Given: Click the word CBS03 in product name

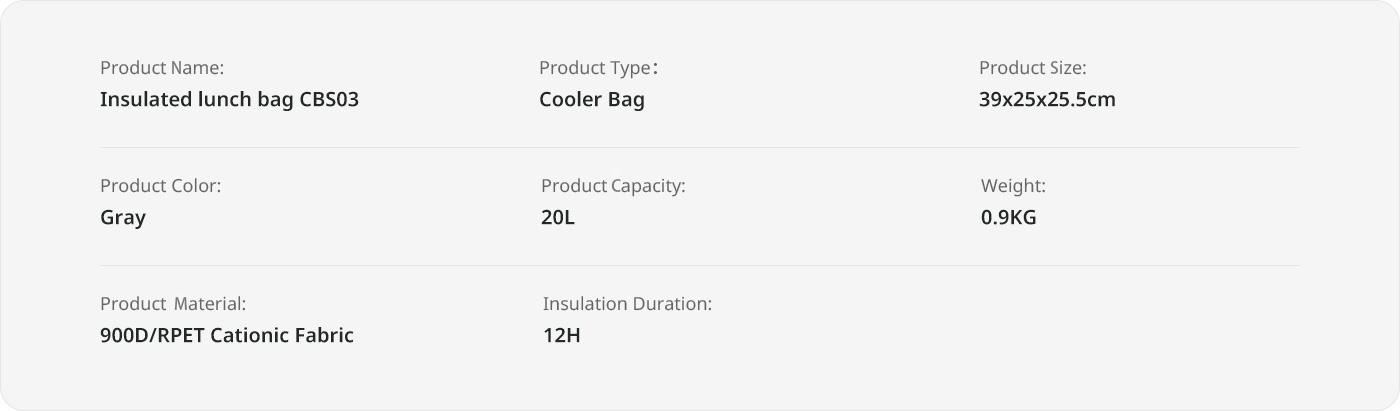Looking at the screenshot, I should coord(329,100).
